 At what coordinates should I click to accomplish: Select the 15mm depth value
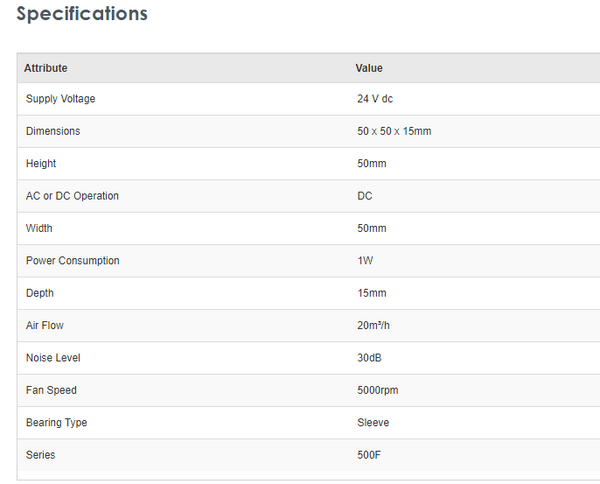(371, 293)
